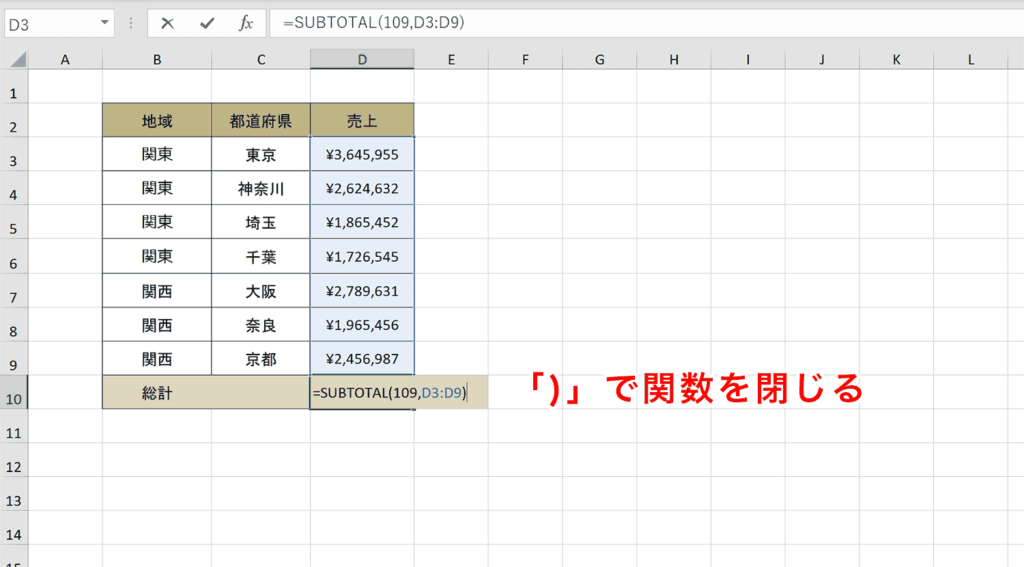Screen dimensions: 1024x567
Task: Select column H header
Action: pyautogui.click(x=673, y=59)
